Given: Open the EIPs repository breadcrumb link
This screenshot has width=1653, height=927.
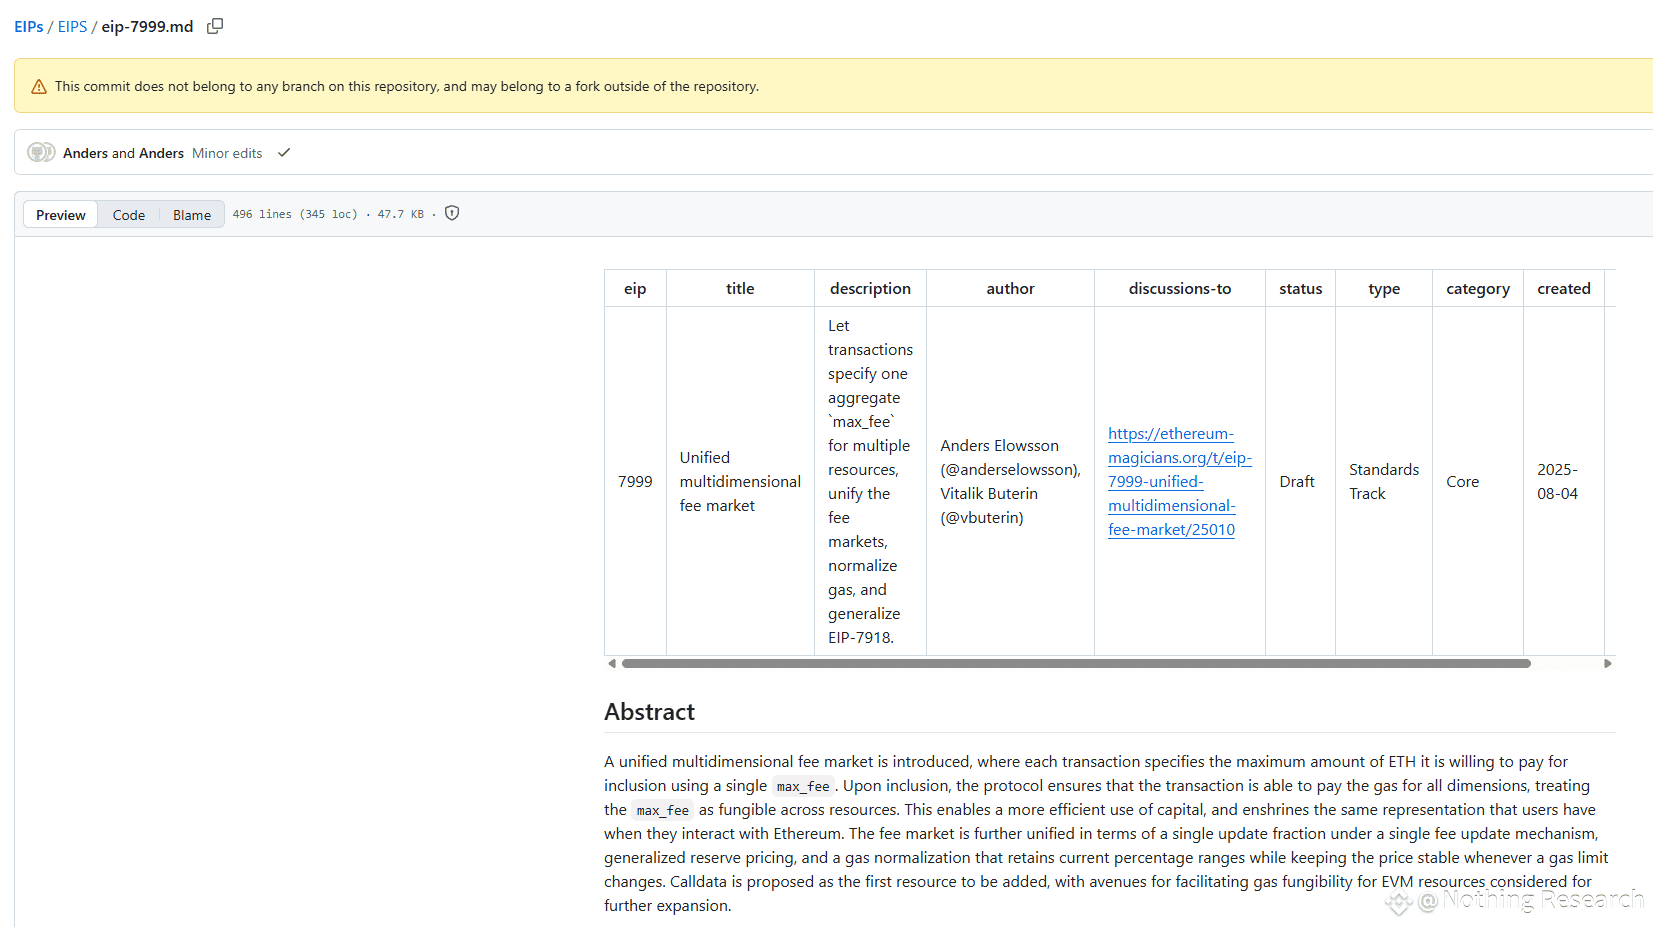Looking at the screenshot, I should (29, 27).
